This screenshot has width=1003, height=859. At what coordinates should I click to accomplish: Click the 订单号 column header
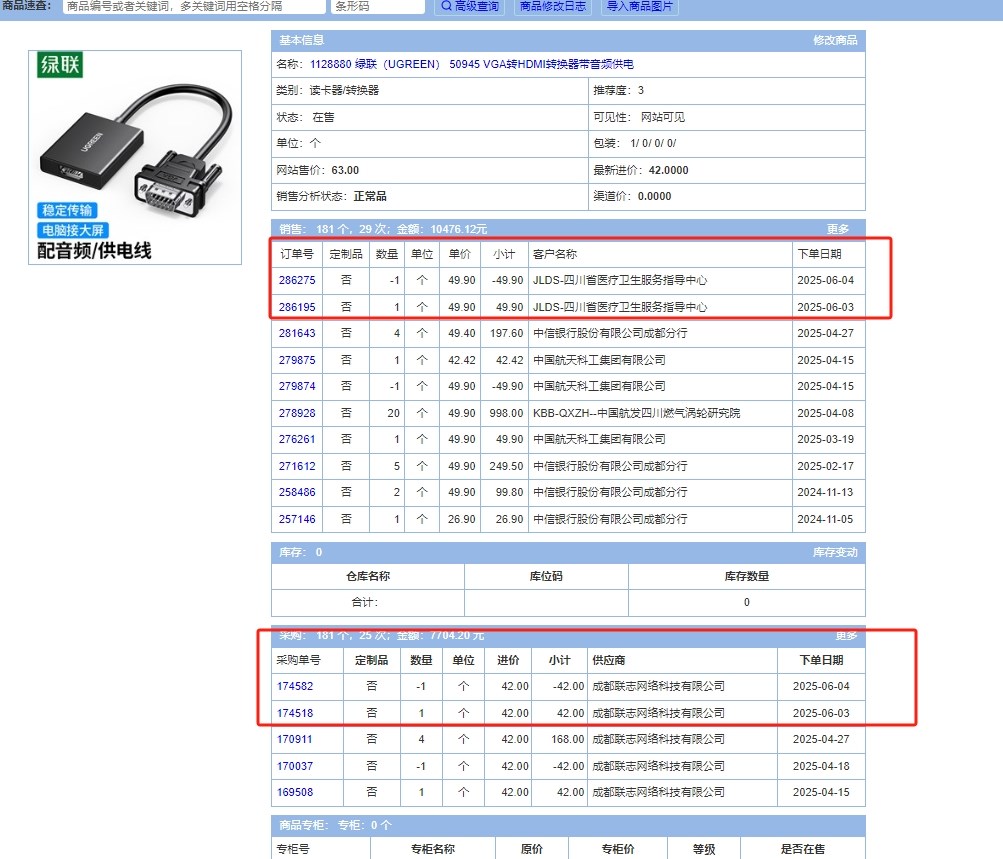tap(297, 254)
